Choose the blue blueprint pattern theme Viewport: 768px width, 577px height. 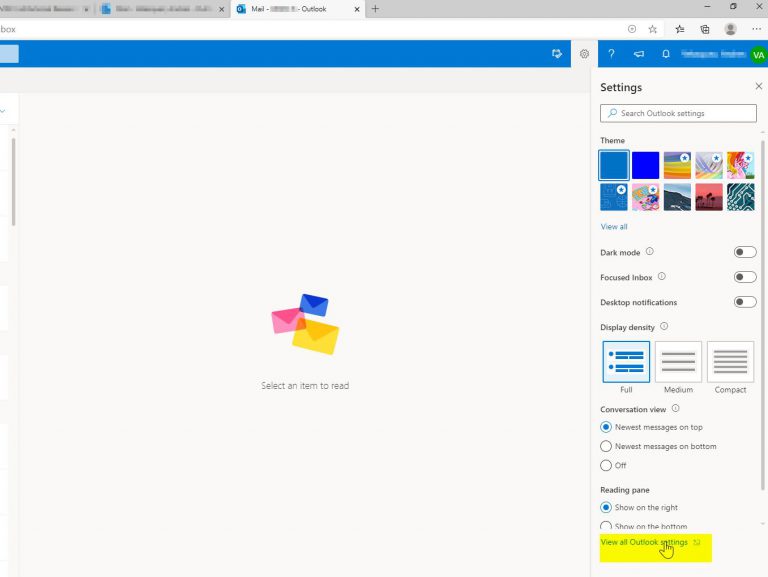pos(614,197)
